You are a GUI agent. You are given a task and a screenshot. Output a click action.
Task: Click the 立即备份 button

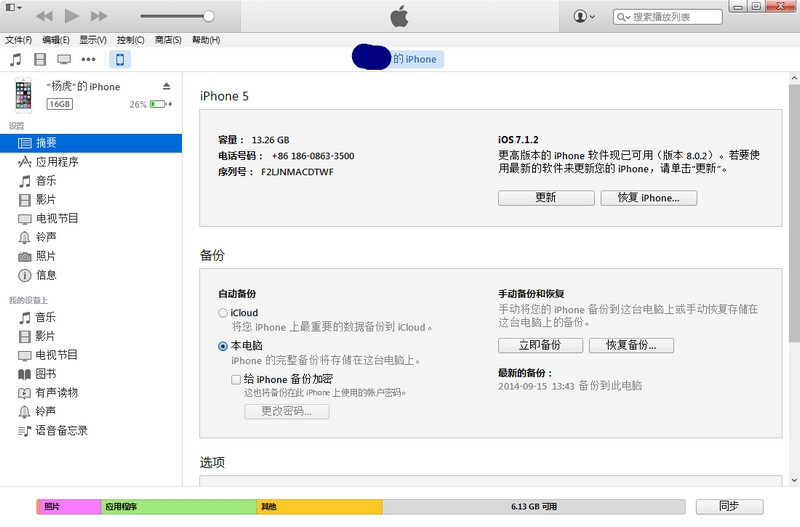pyautogui.click(x=540, y=345)
